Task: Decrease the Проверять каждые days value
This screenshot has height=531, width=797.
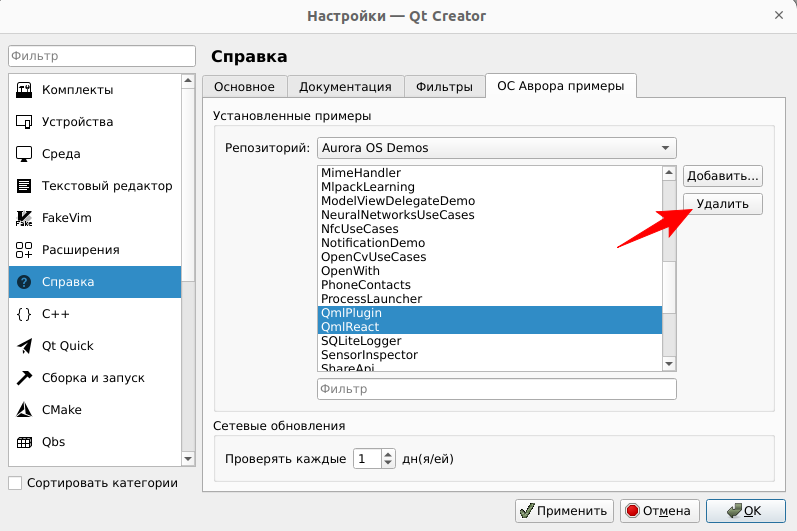Action: click(x=388, y=463)
